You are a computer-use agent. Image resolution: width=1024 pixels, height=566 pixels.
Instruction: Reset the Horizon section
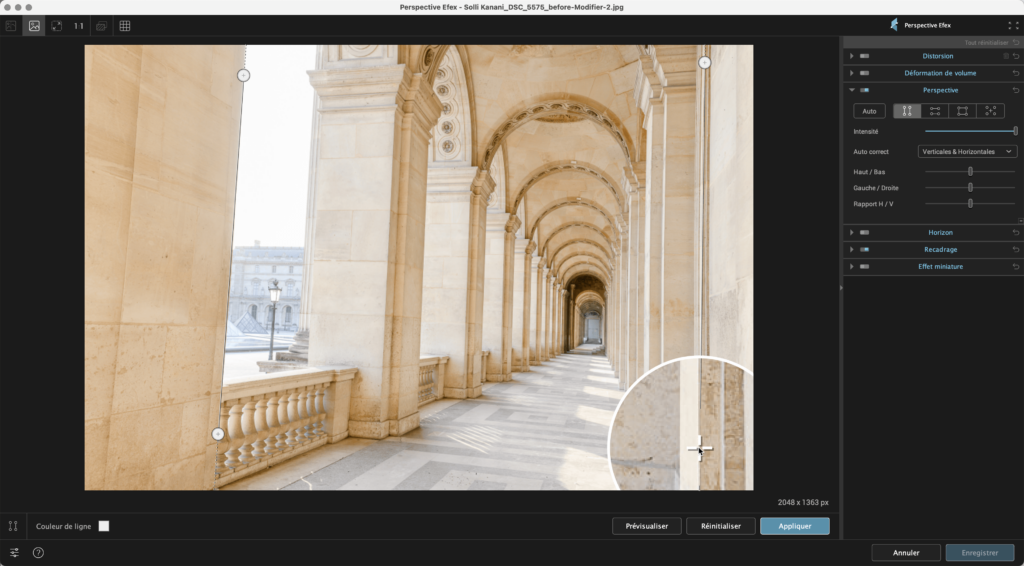click(1016, 232)
